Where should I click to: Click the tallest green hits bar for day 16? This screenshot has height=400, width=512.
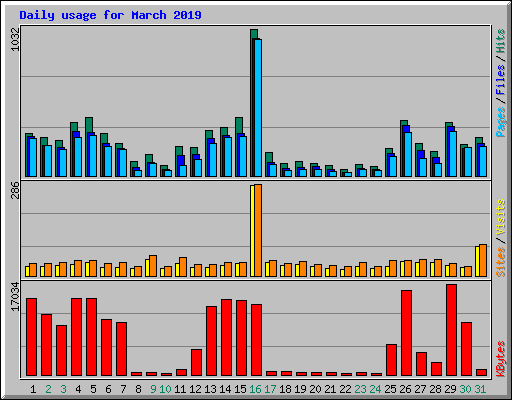point(254,34)
